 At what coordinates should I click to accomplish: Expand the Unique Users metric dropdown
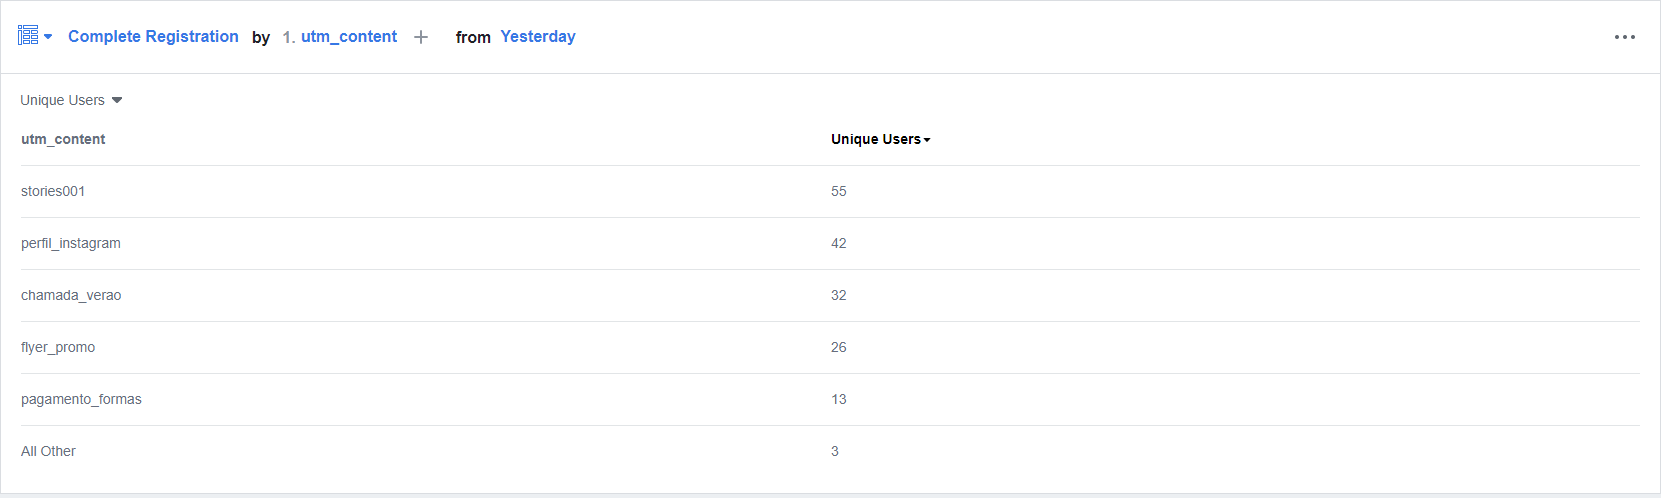(x=71, y=100)
